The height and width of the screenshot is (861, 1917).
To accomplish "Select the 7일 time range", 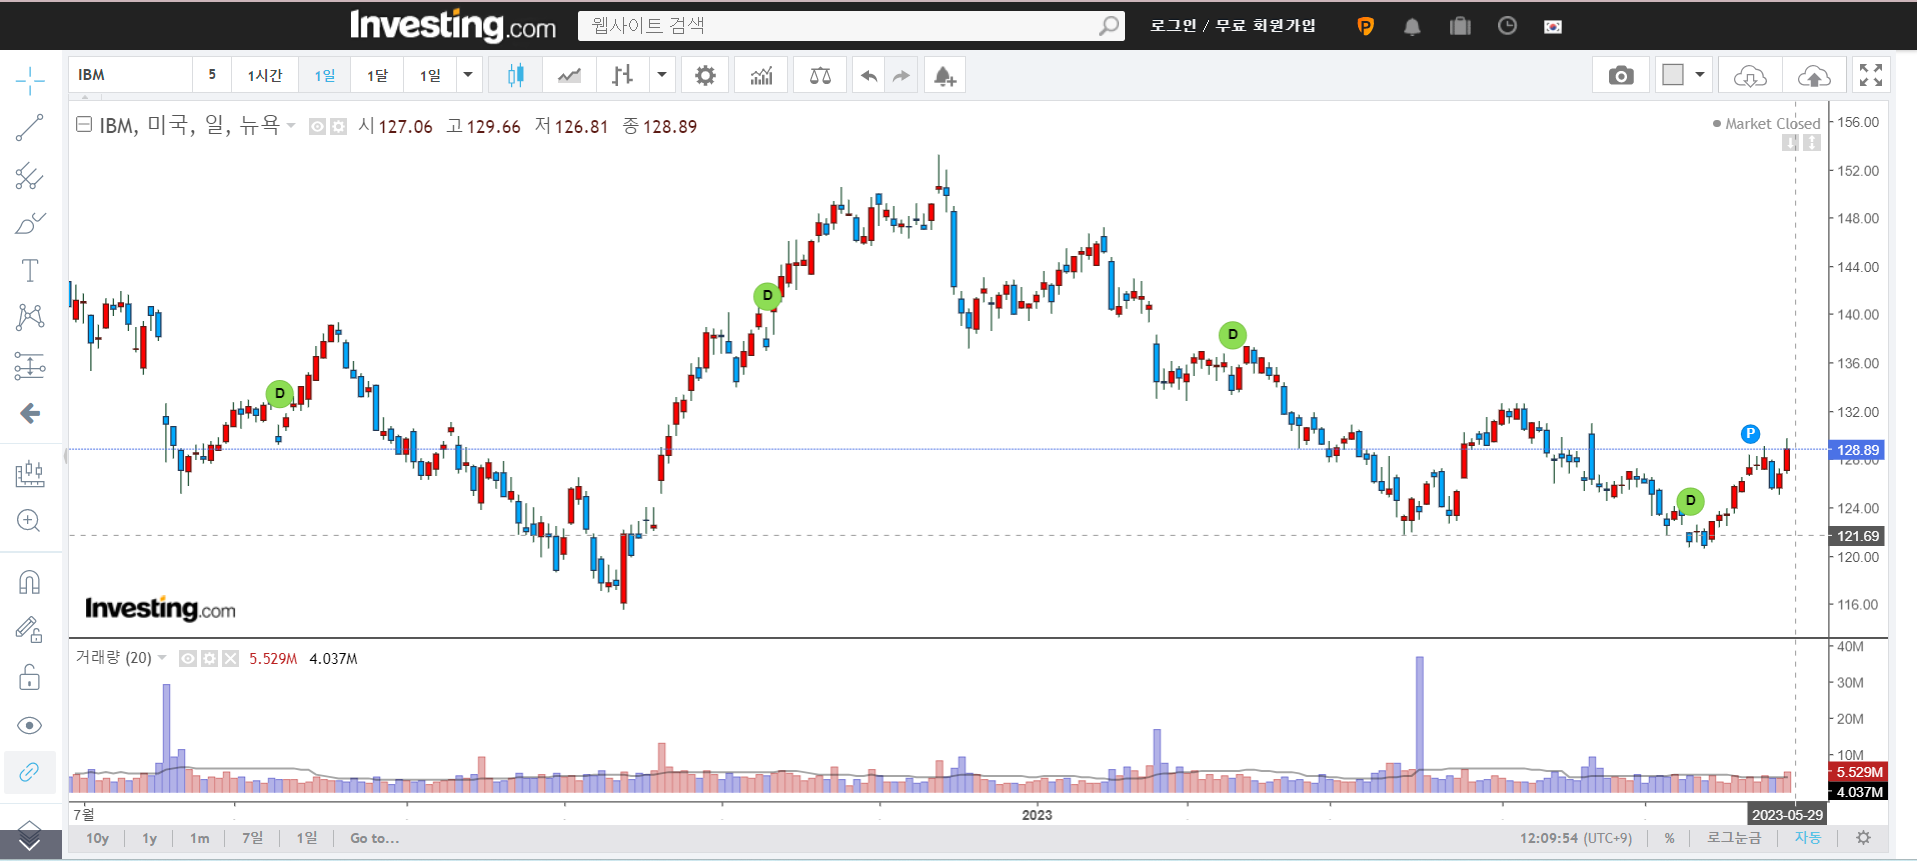I will [253, 838].
